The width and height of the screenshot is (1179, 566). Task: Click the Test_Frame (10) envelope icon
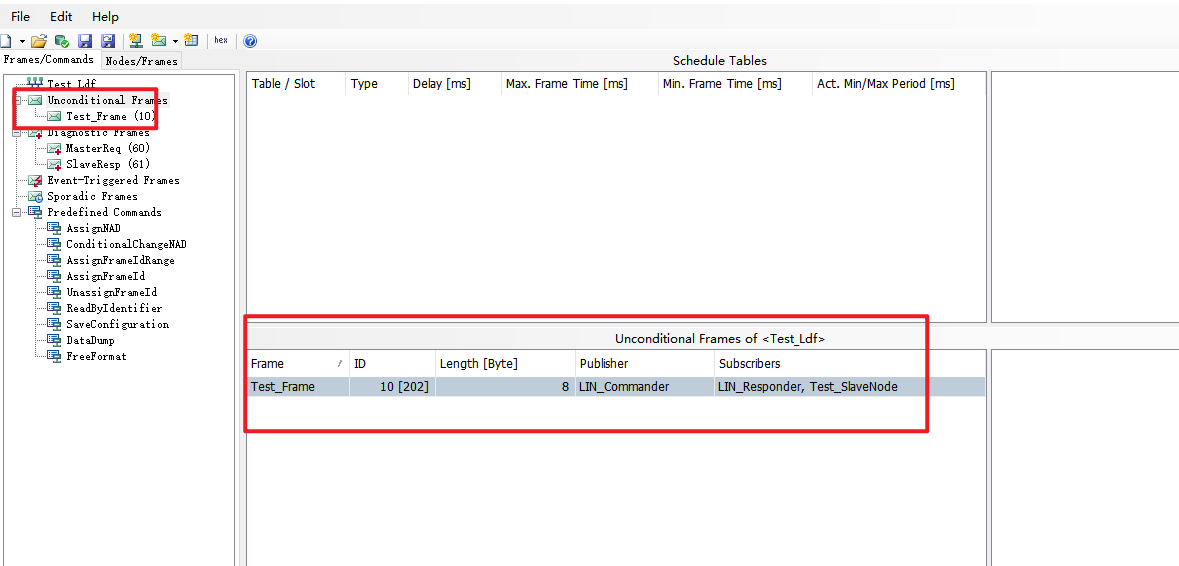coord(54,117)
